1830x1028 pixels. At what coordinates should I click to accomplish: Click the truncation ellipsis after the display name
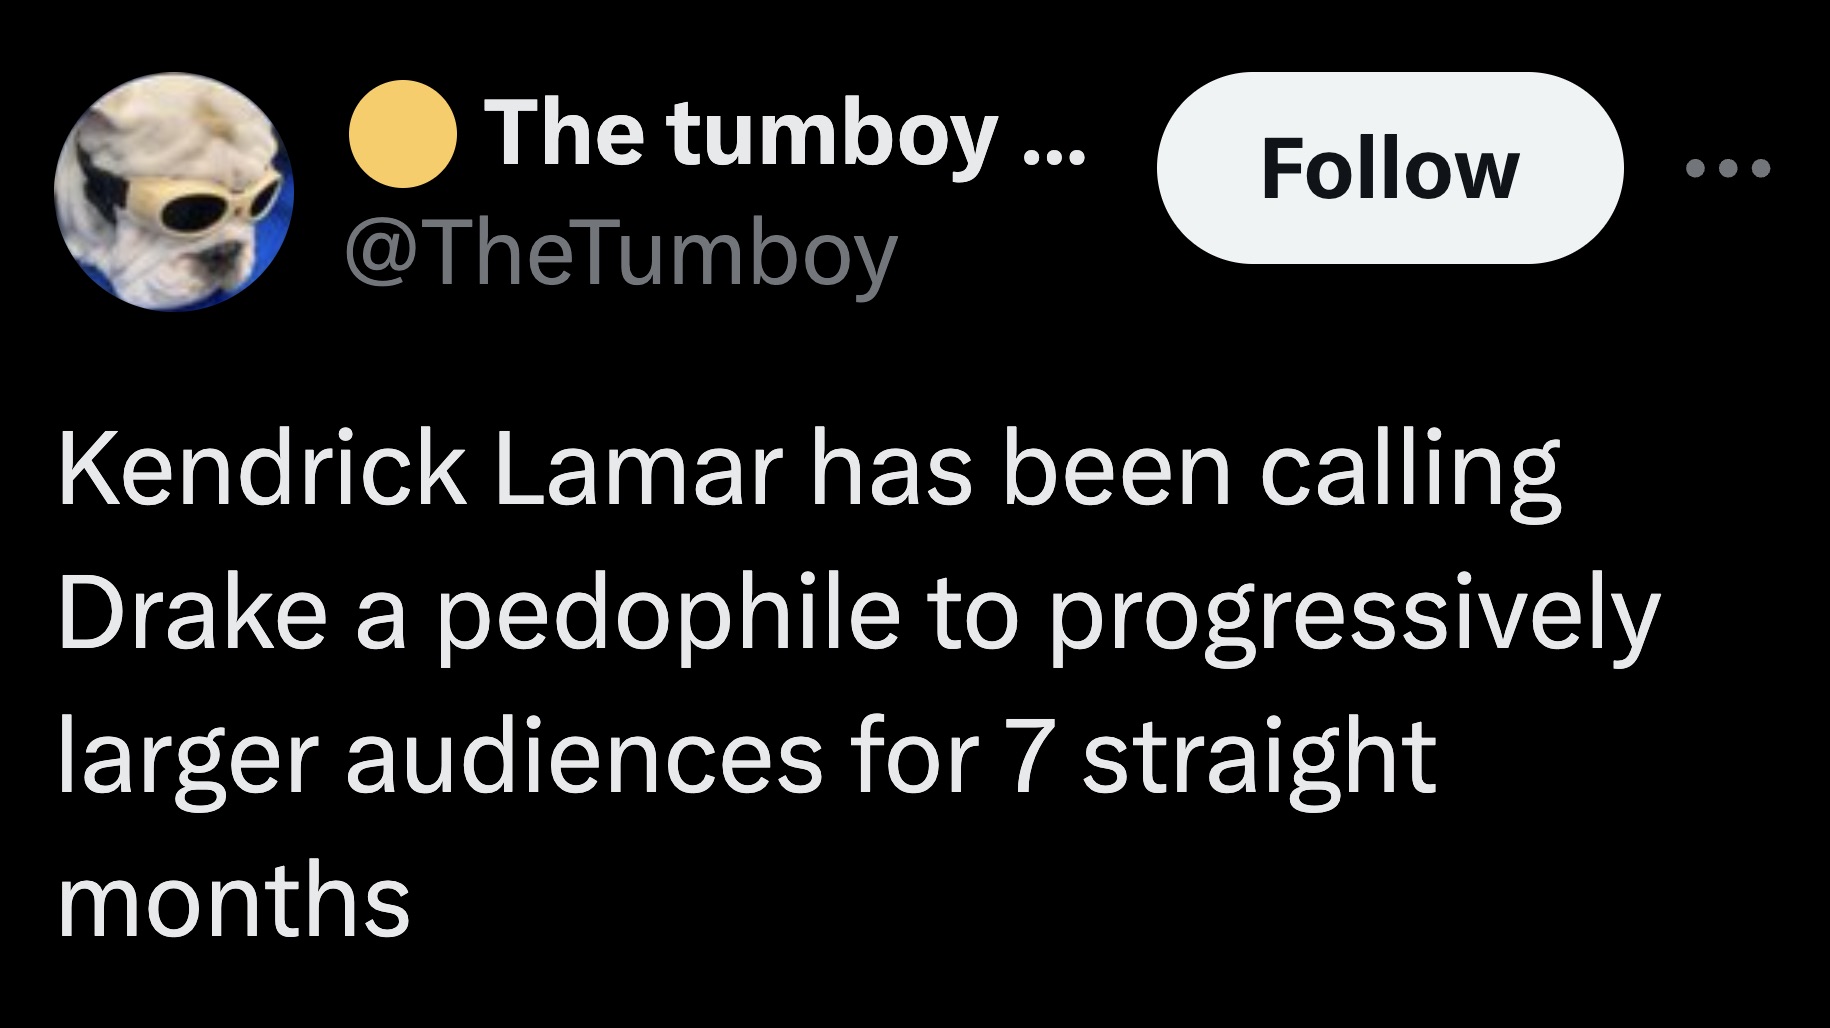[x=1053, y=152]
